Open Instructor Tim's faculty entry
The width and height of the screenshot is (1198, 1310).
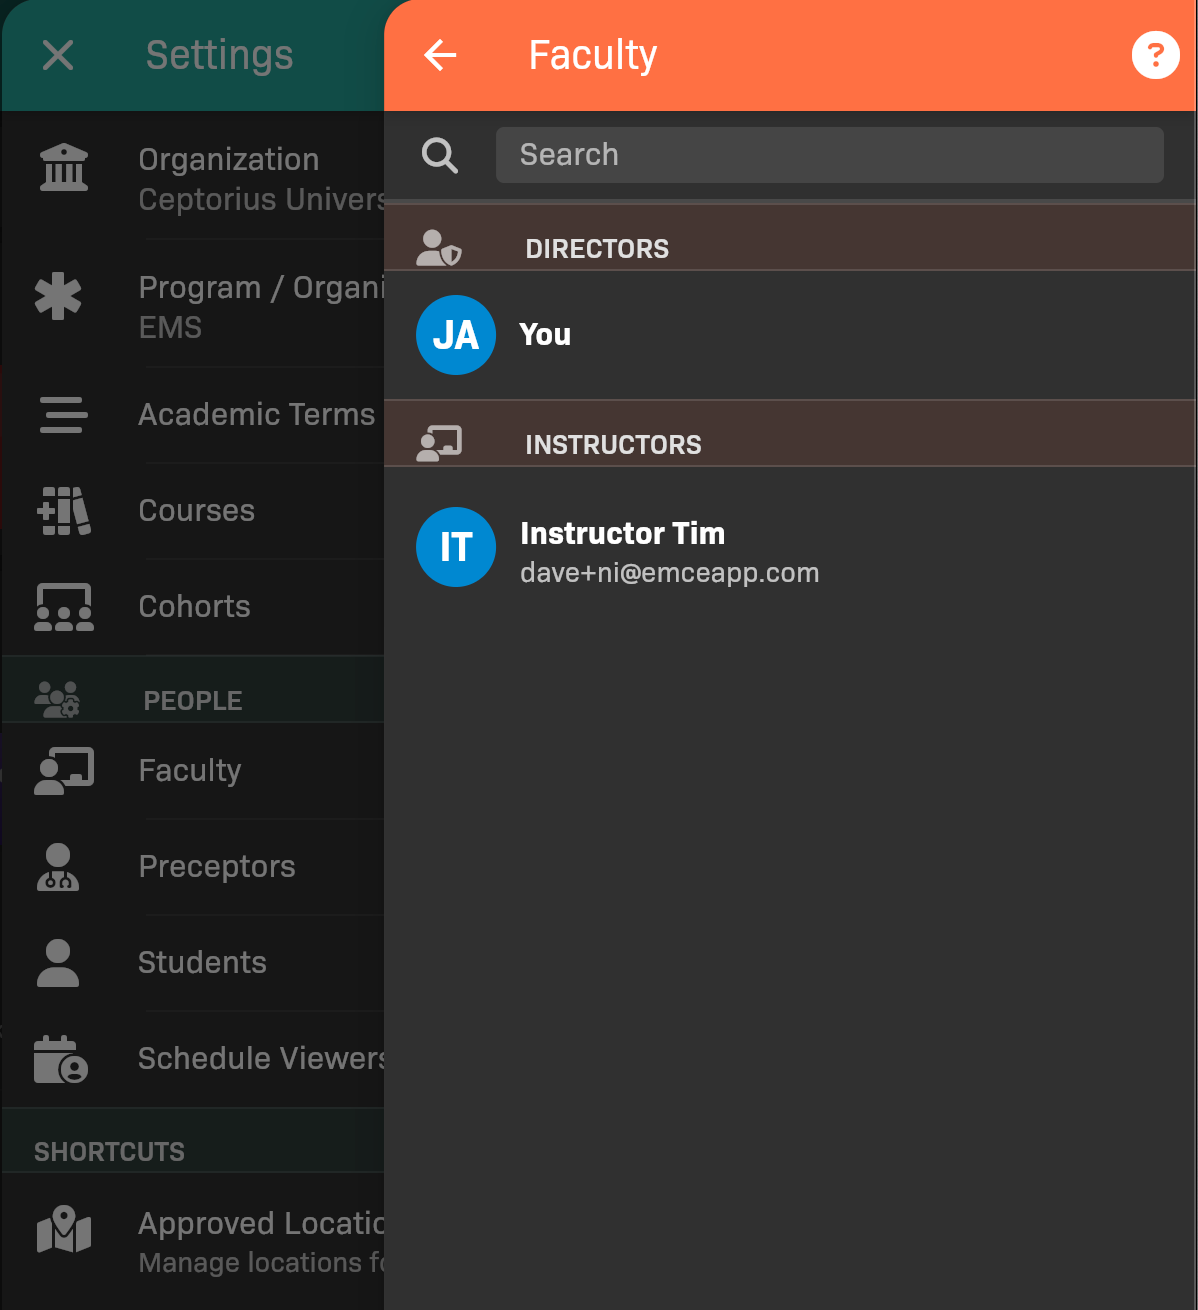pyautogui.click(x=669, y=551)
